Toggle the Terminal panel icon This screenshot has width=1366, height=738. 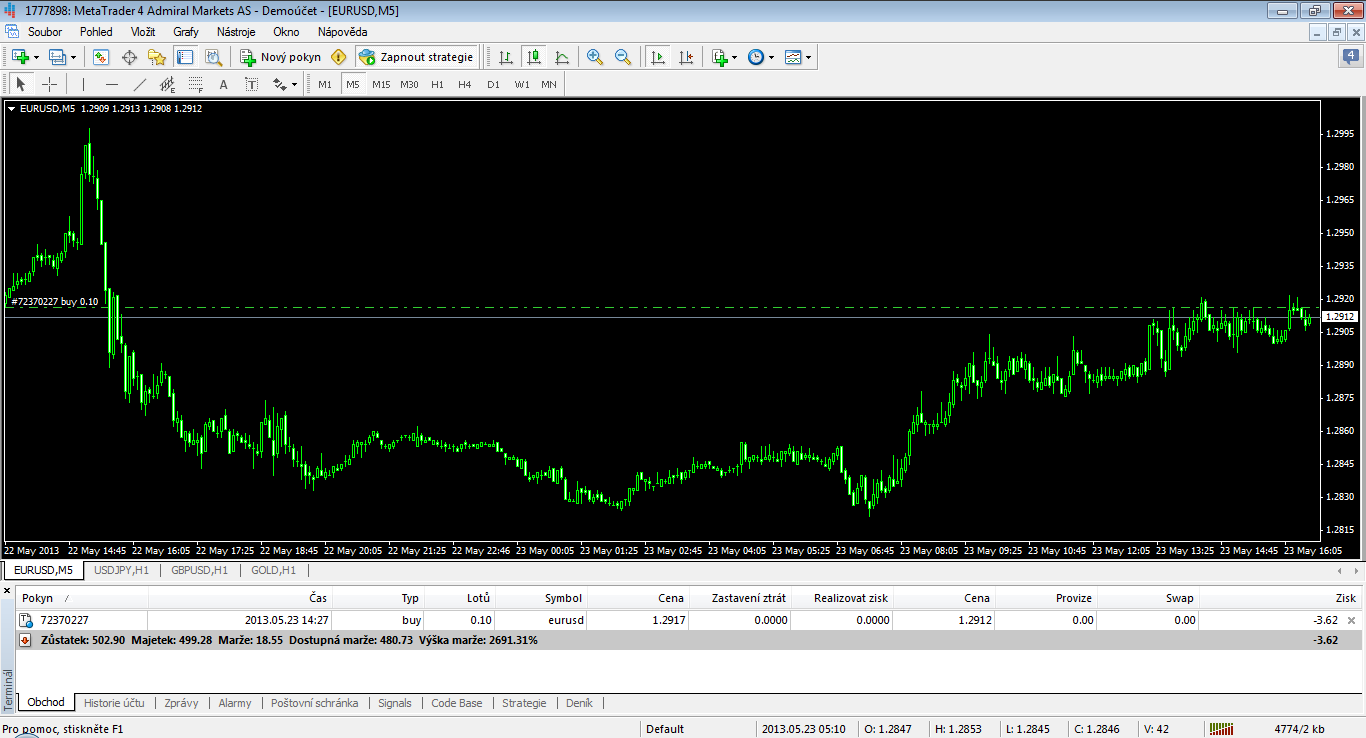[x=184, y=57]
